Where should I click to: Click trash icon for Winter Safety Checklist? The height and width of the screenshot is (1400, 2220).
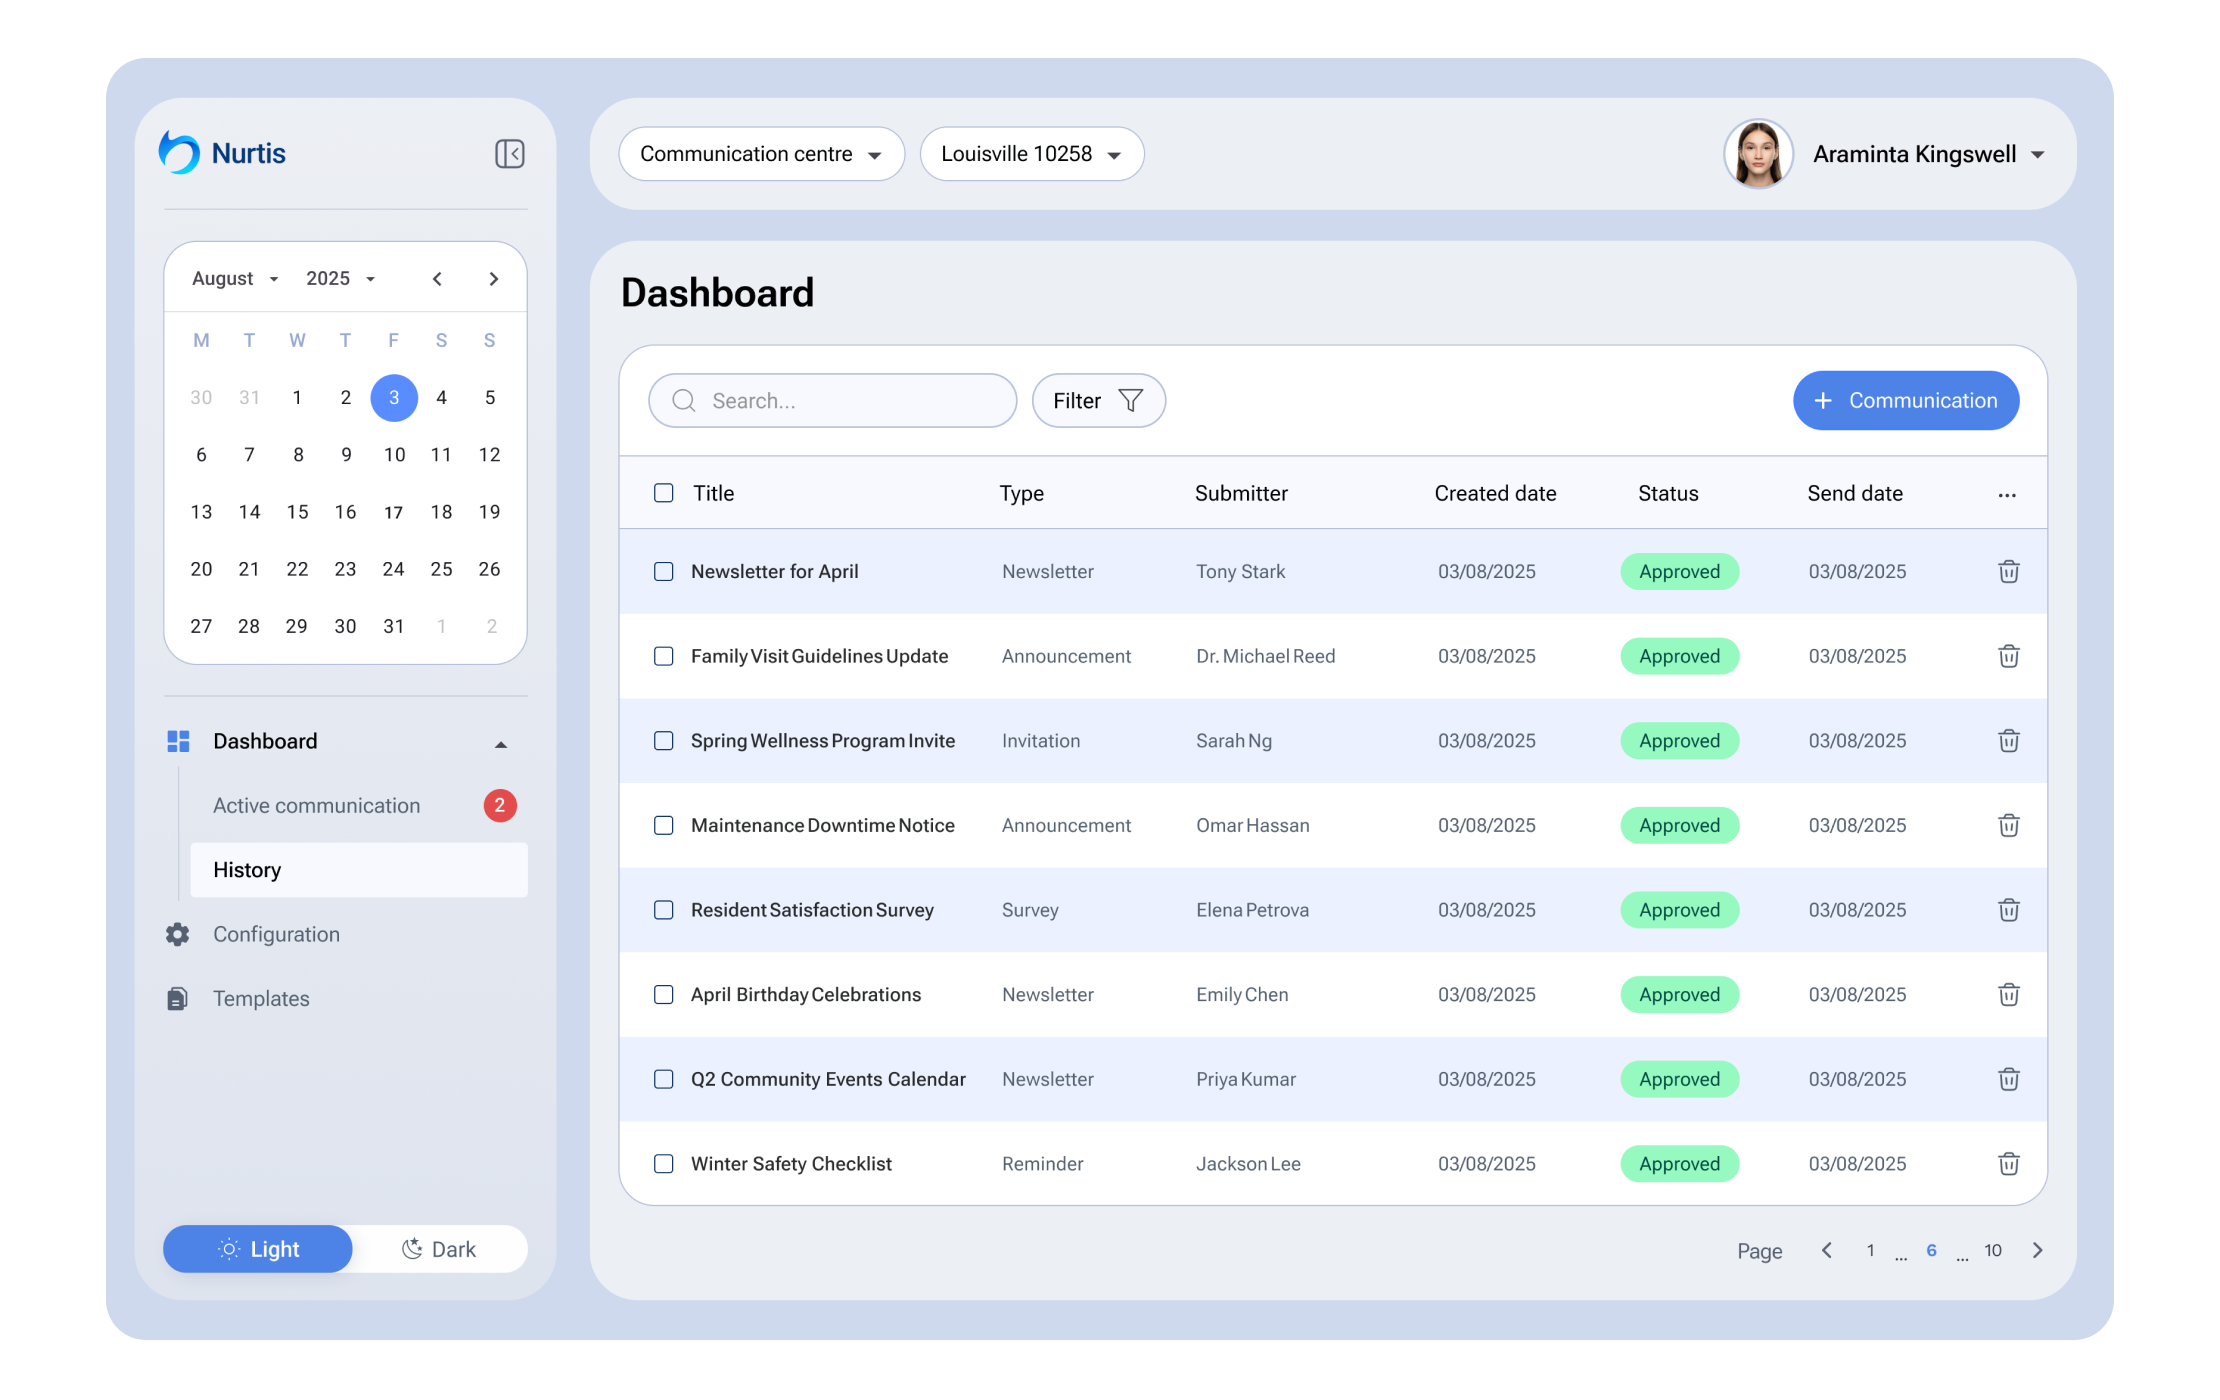click(x=2008, y=1164)
